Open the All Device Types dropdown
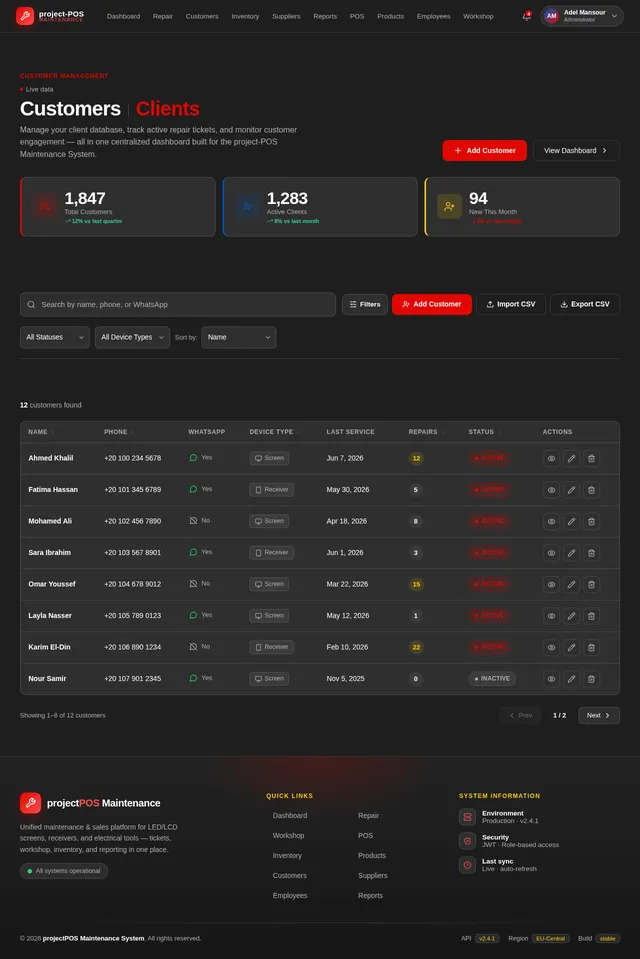 coord(132,338)
